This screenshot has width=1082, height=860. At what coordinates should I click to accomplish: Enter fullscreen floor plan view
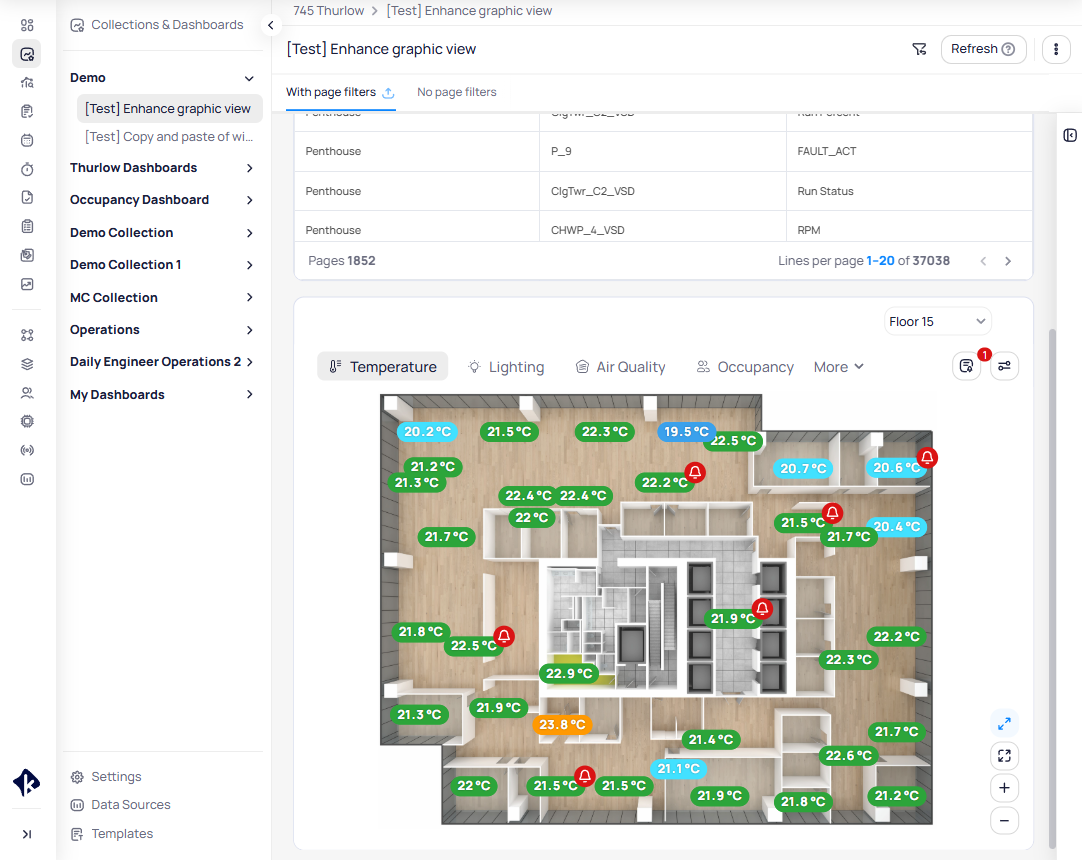click(1004, 756)
